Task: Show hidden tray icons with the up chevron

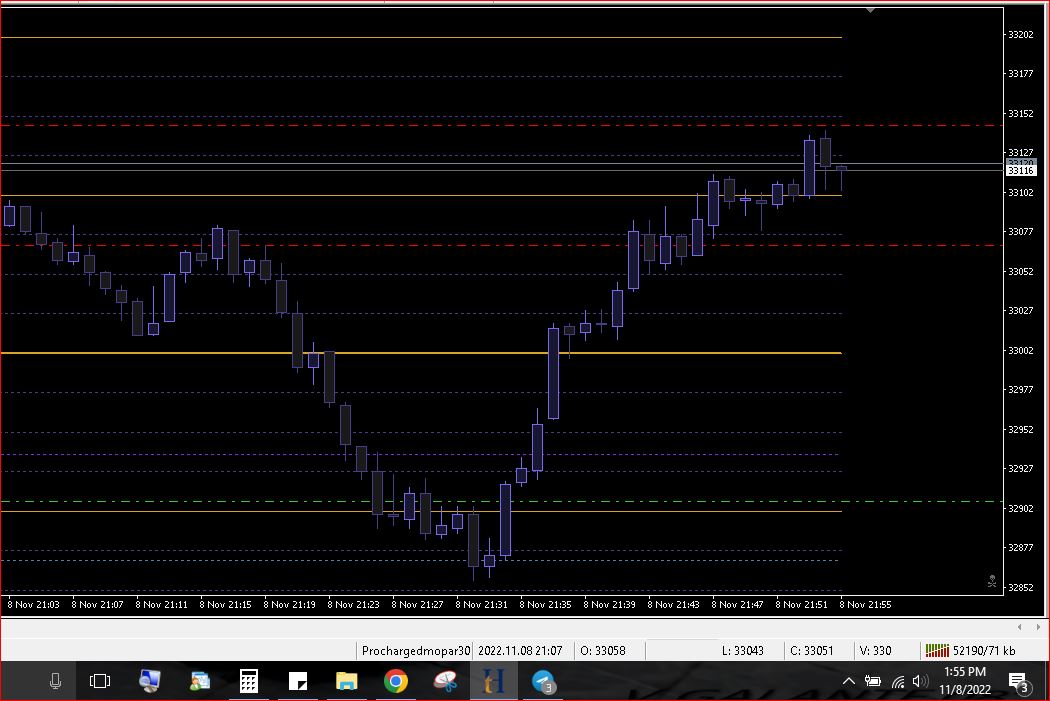Action: 849,682
